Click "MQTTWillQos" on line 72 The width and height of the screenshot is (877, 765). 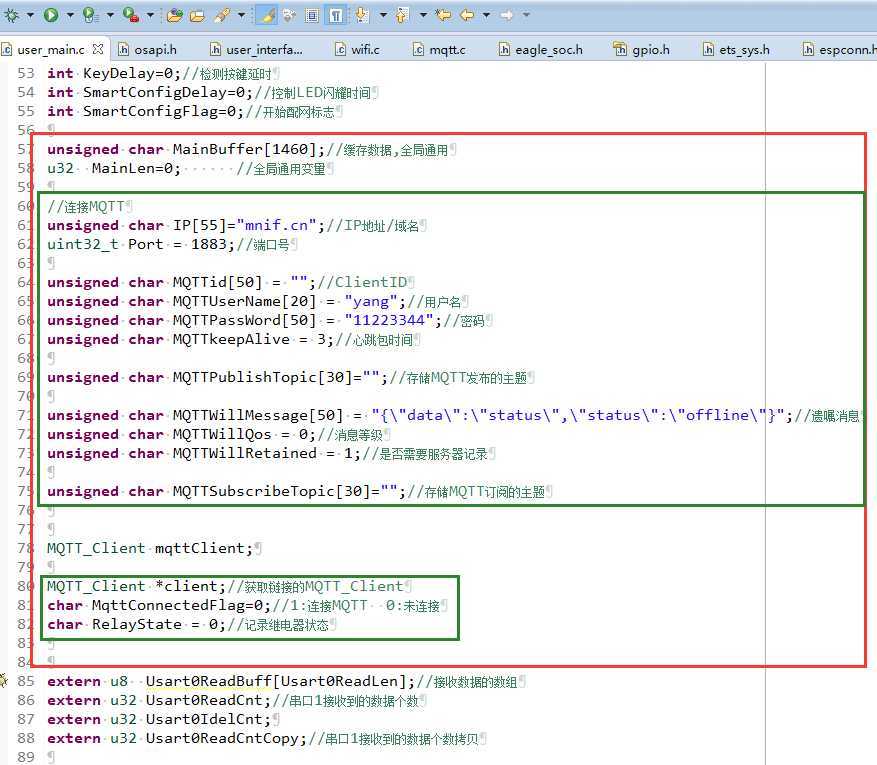pyautogui.click(x=222, y=435)
